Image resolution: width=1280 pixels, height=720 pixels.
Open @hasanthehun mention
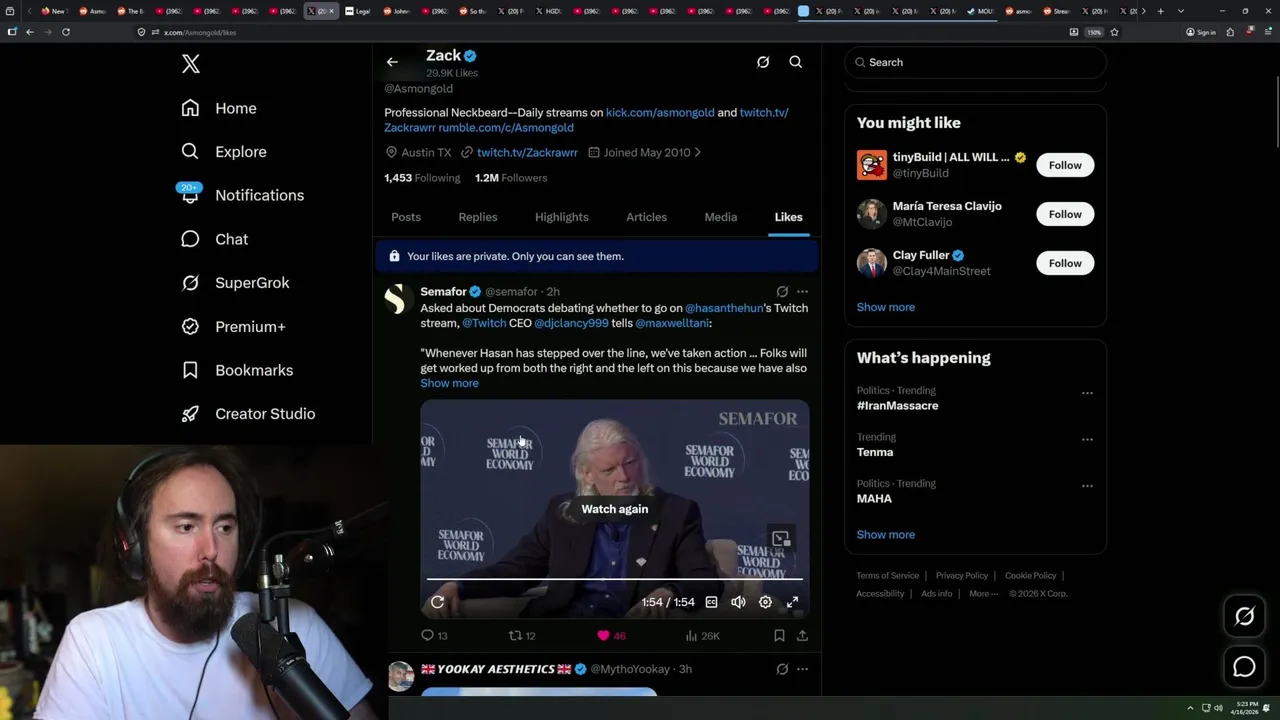coord(724,308)
